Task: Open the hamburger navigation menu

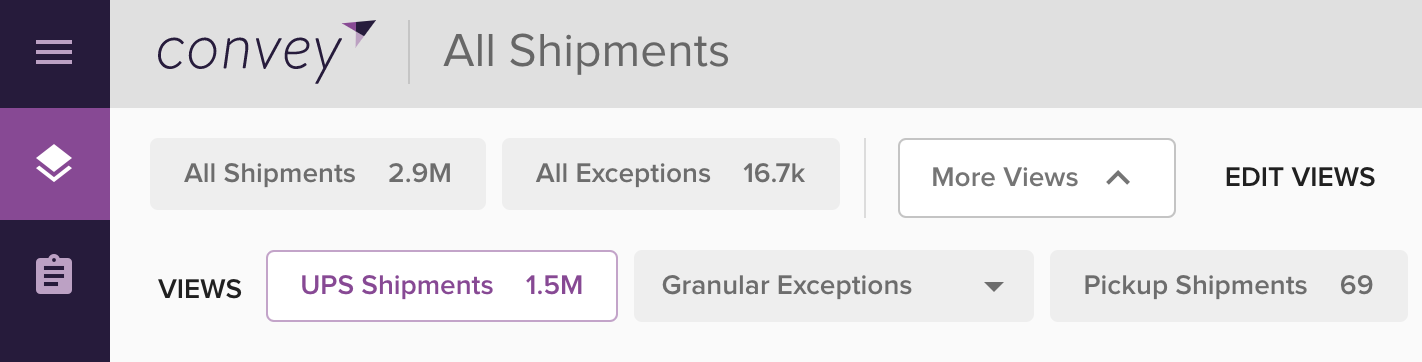Action: [x=54, y=52]
